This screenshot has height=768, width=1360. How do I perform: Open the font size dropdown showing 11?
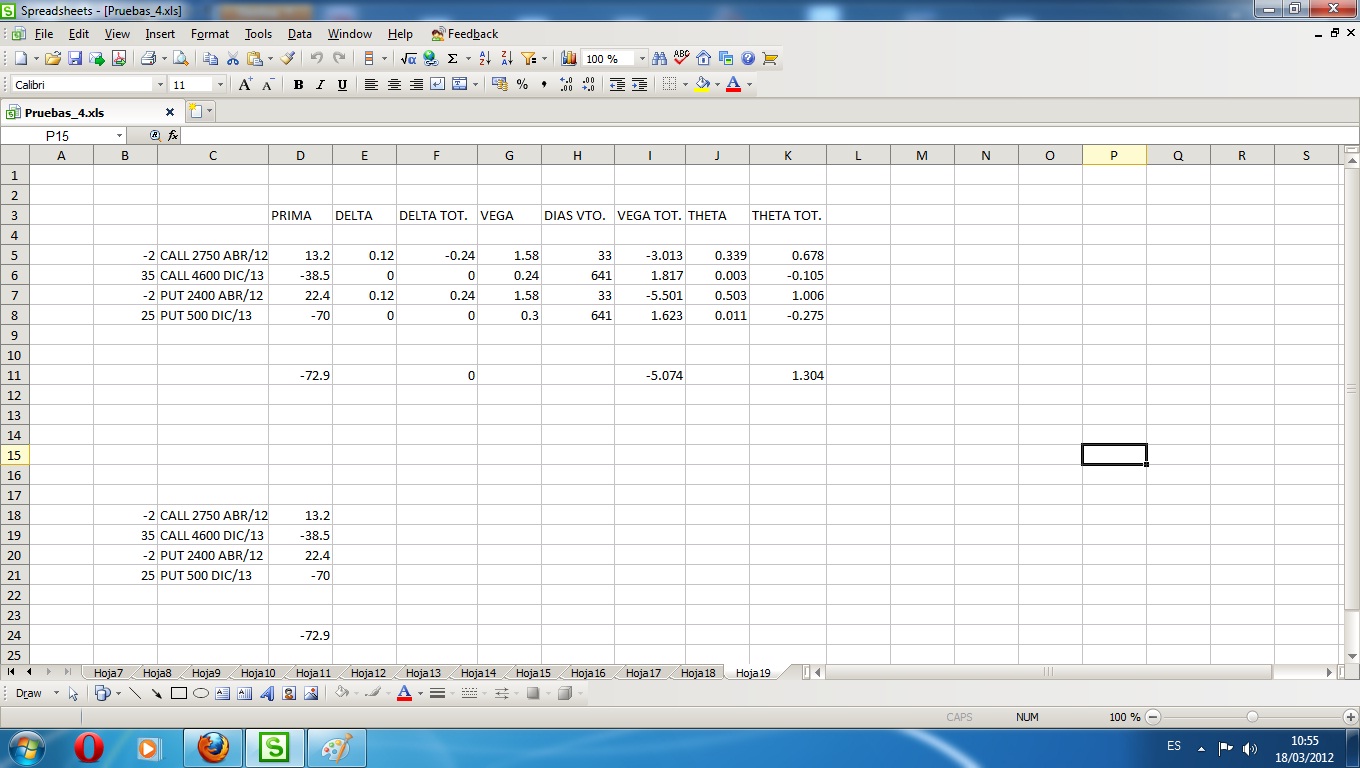(x=220, y=85)
